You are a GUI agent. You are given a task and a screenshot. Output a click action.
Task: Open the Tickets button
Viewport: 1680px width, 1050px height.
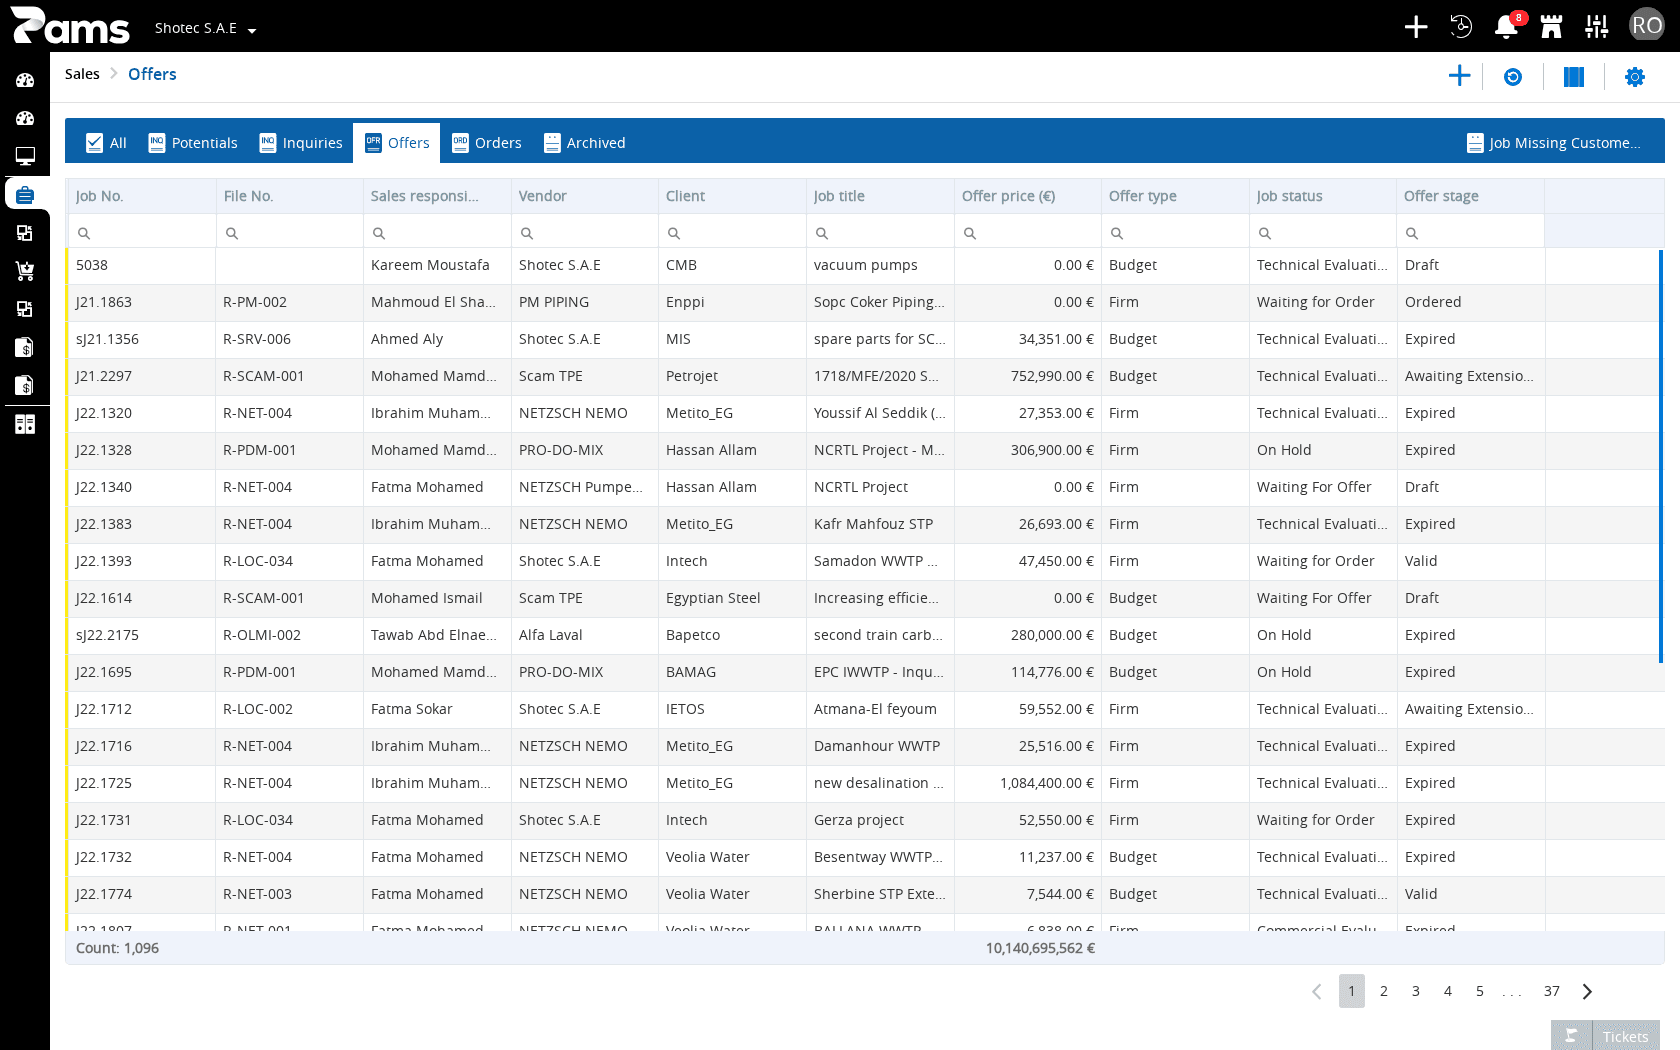coord(1626,1036)
